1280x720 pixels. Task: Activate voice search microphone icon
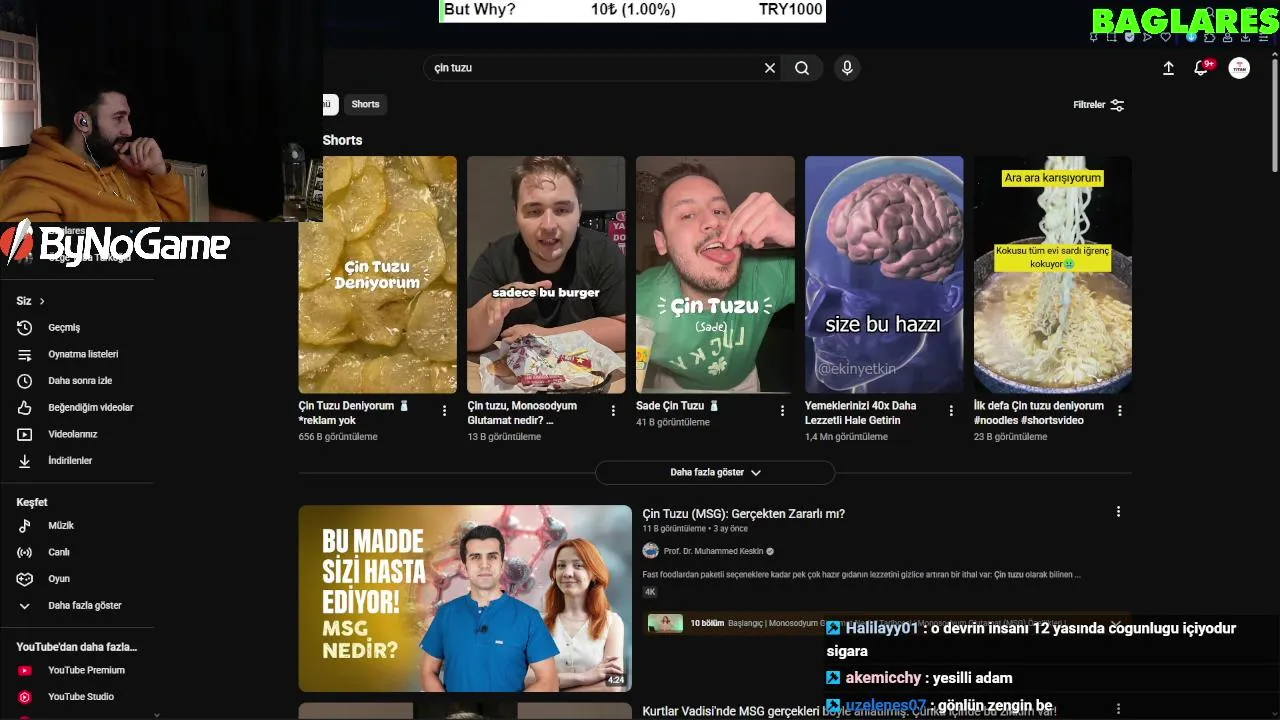pyautogui.click(x=847, y=68)
